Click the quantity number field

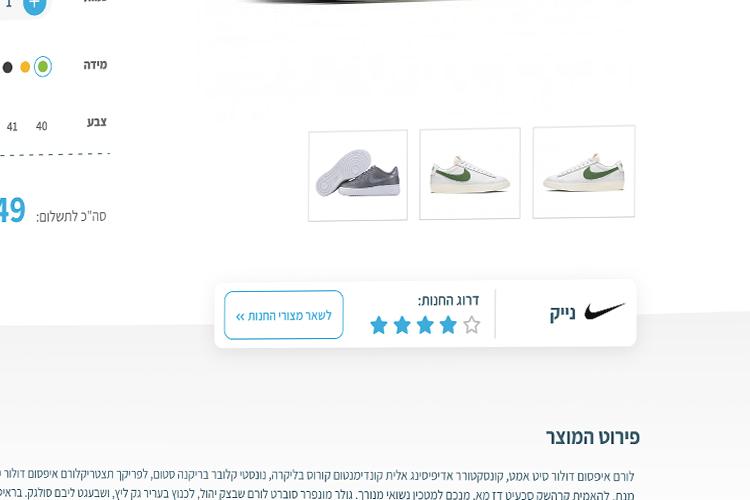click(9, 5)
